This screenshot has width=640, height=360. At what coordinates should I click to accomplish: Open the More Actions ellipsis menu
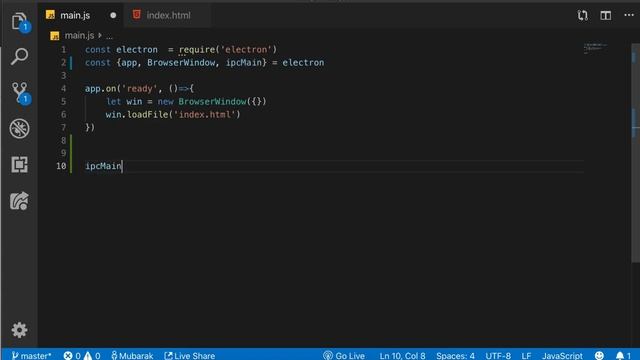pyautogui.click(x=629, y=15)
